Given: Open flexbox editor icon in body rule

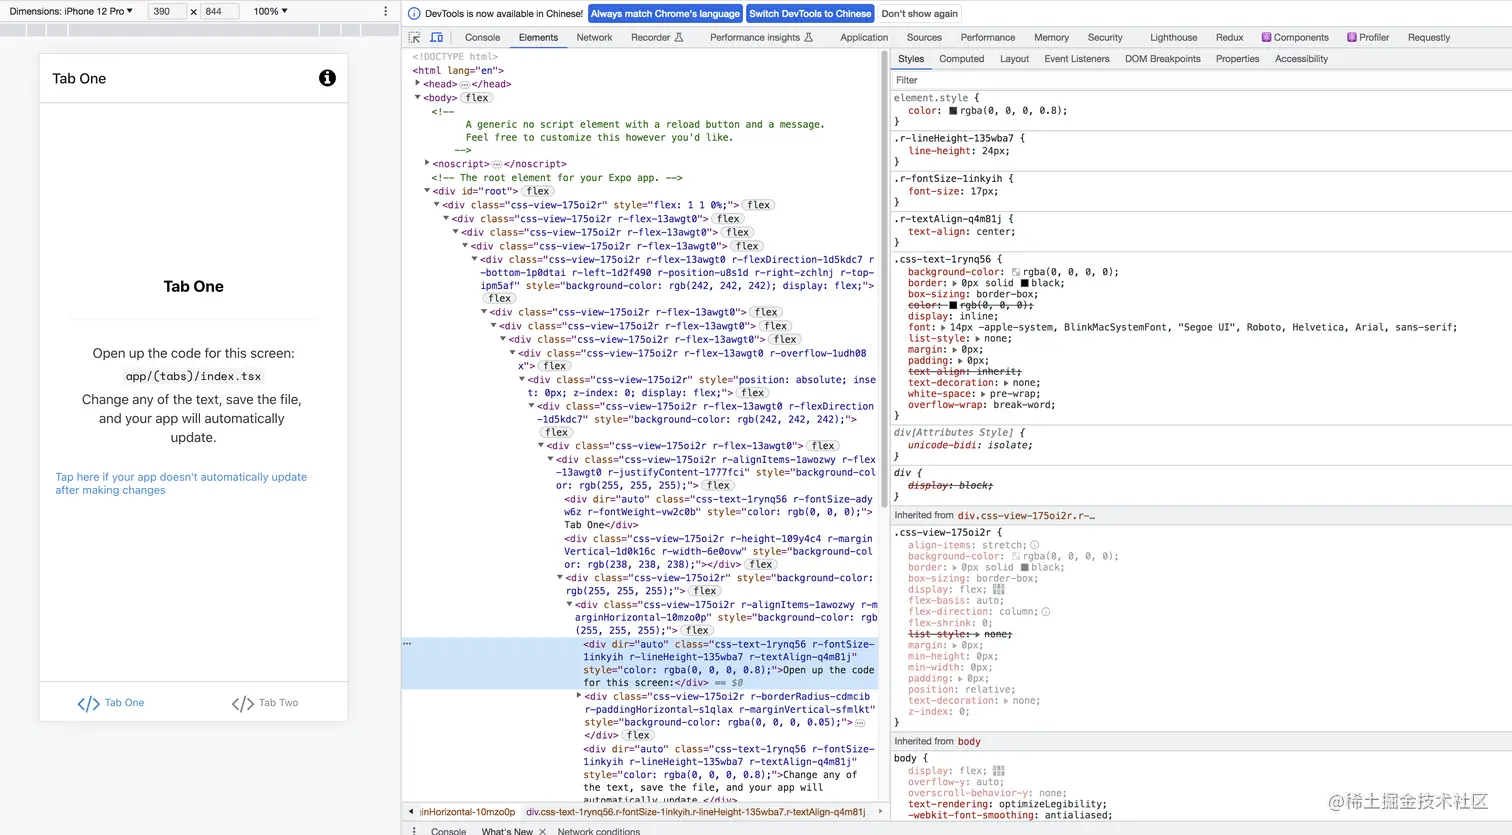Looking at the screenshot, I should pos(998,771).
